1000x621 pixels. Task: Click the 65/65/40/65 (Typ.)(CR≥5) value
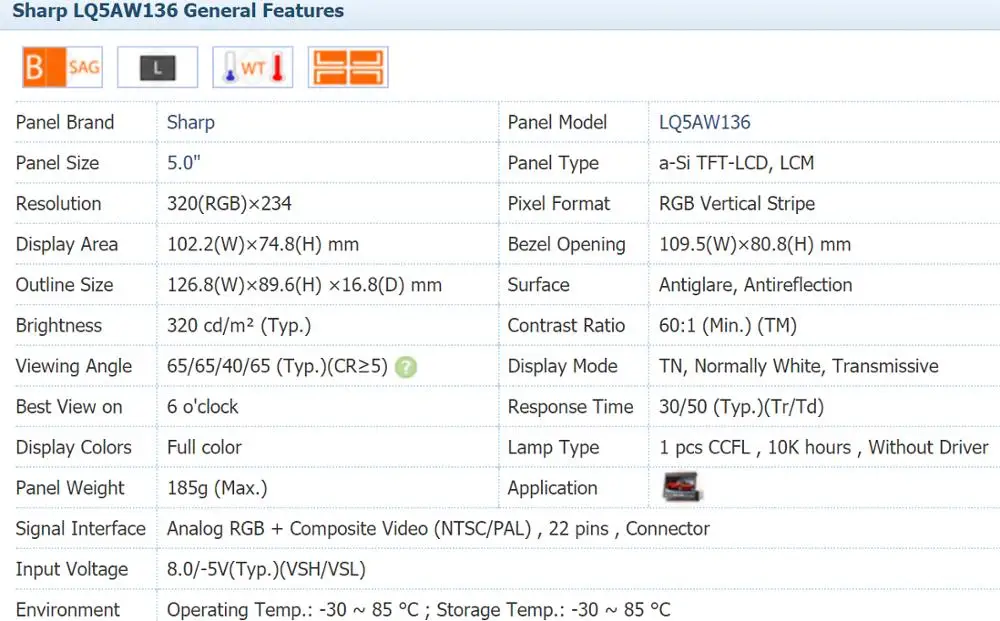pos(277,367)
